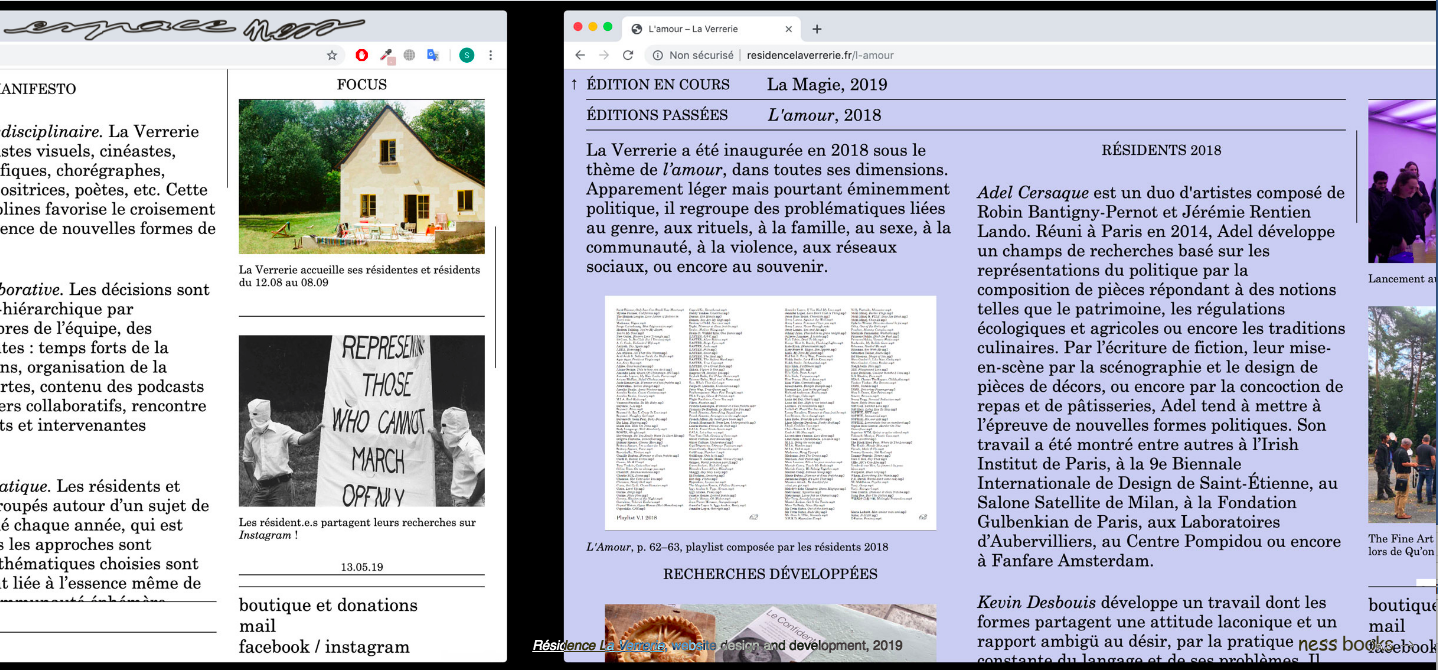
Task: Open a new tab with plus button
Action: pos(817,29)
